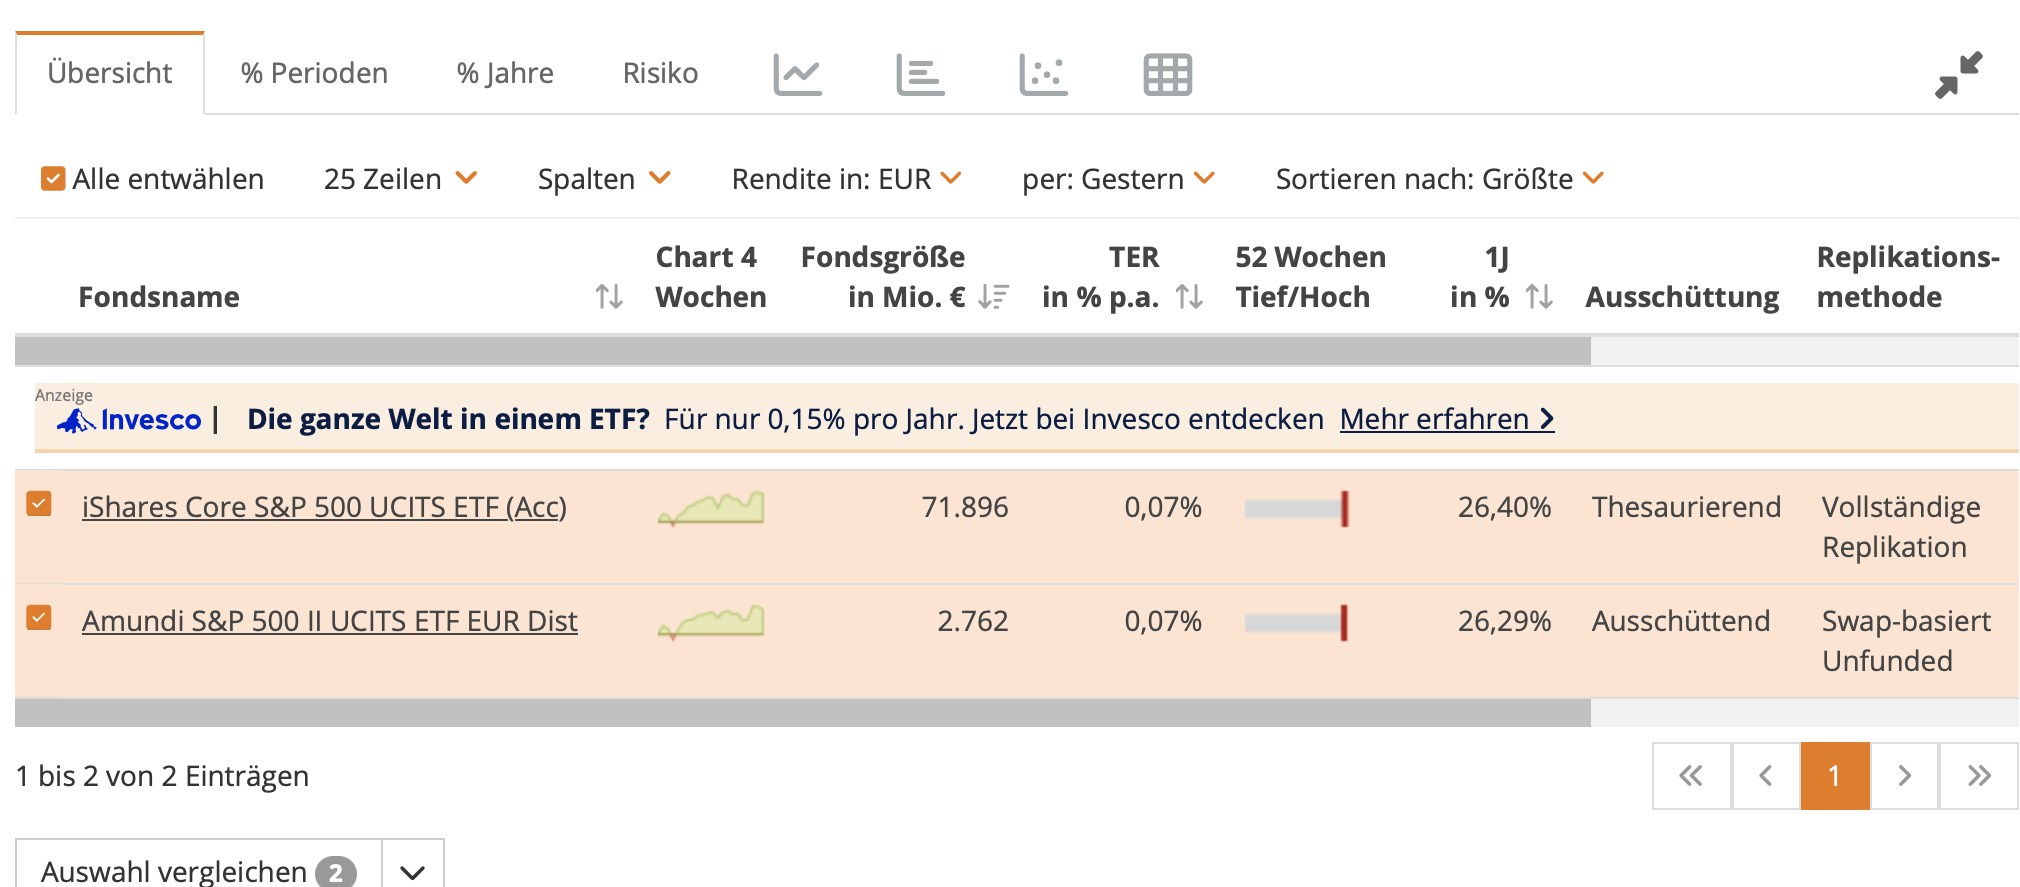This screenshot has height=887, width=2020.
Task: Uncheck iShares Core S&P 500 row checkbox
Action: 39,504
